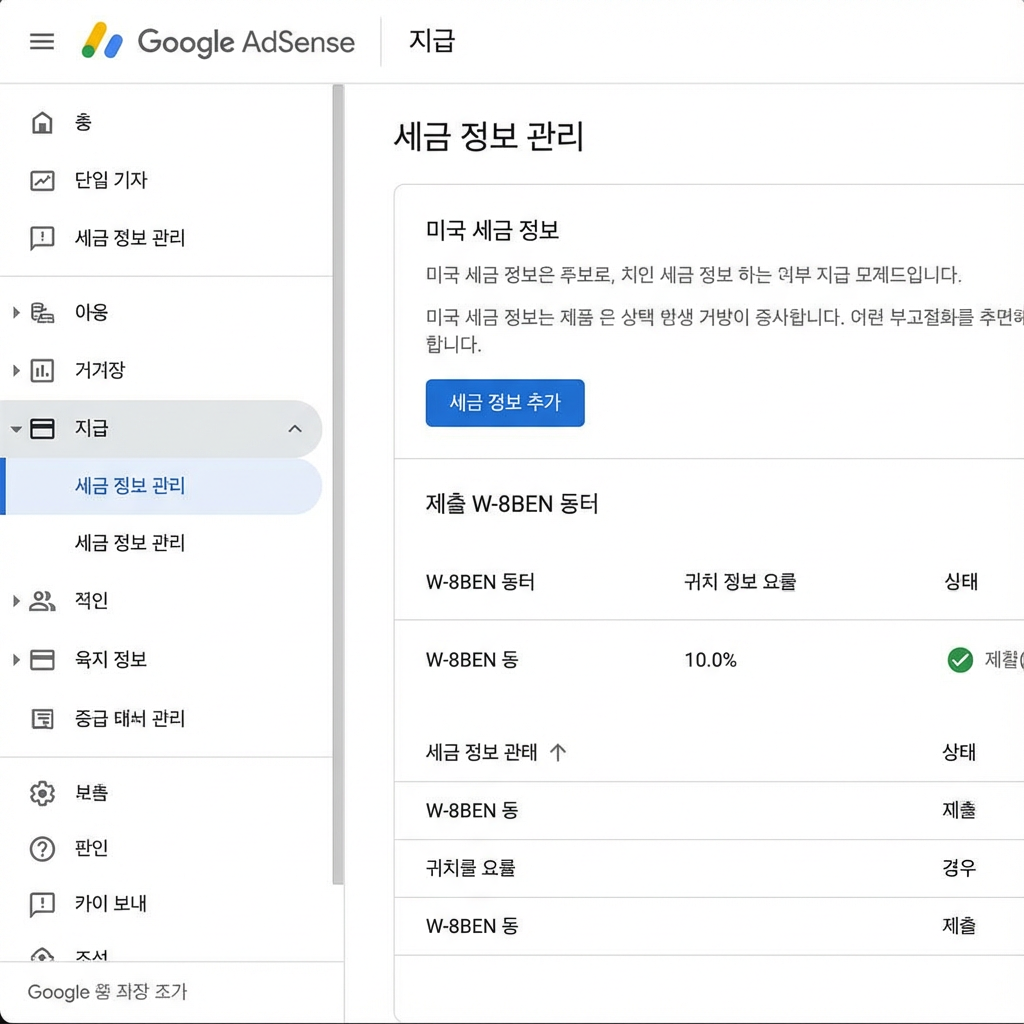Click the 상태 header in the lower table
This screenshot has width=1024, height=1024.
pyautogui.click(x=959, y=752)
